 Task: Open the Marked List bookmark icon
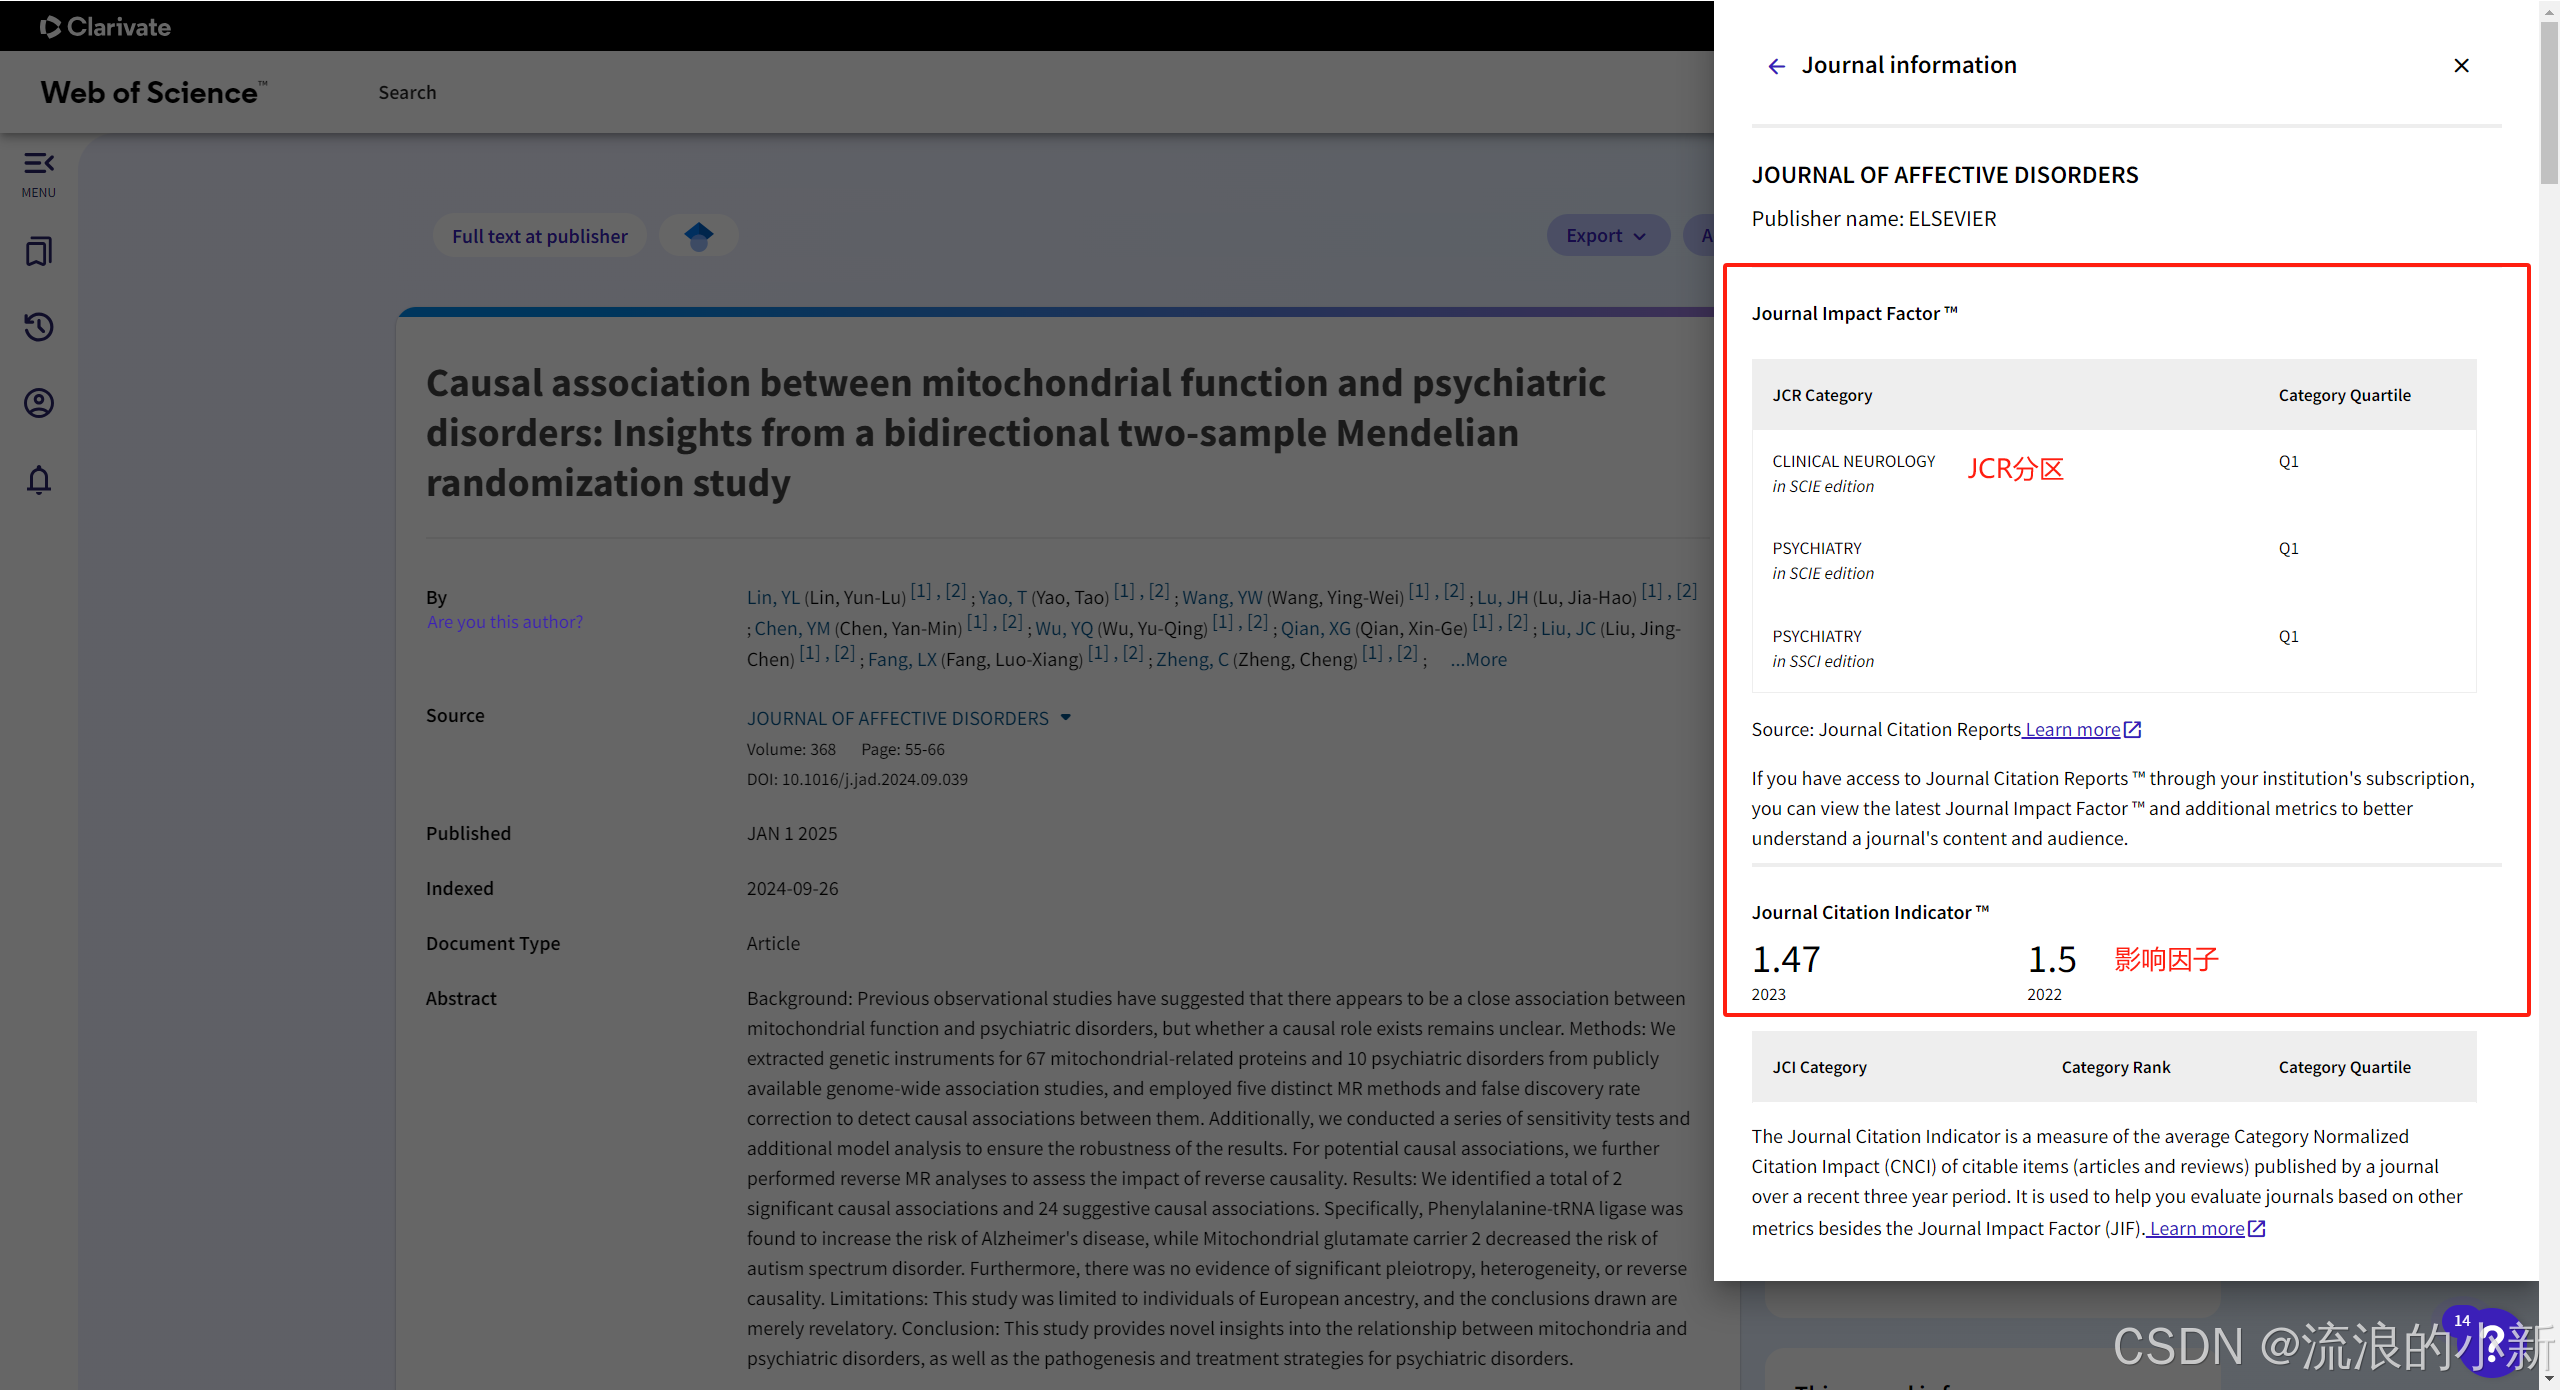click(x=39, y=251)
